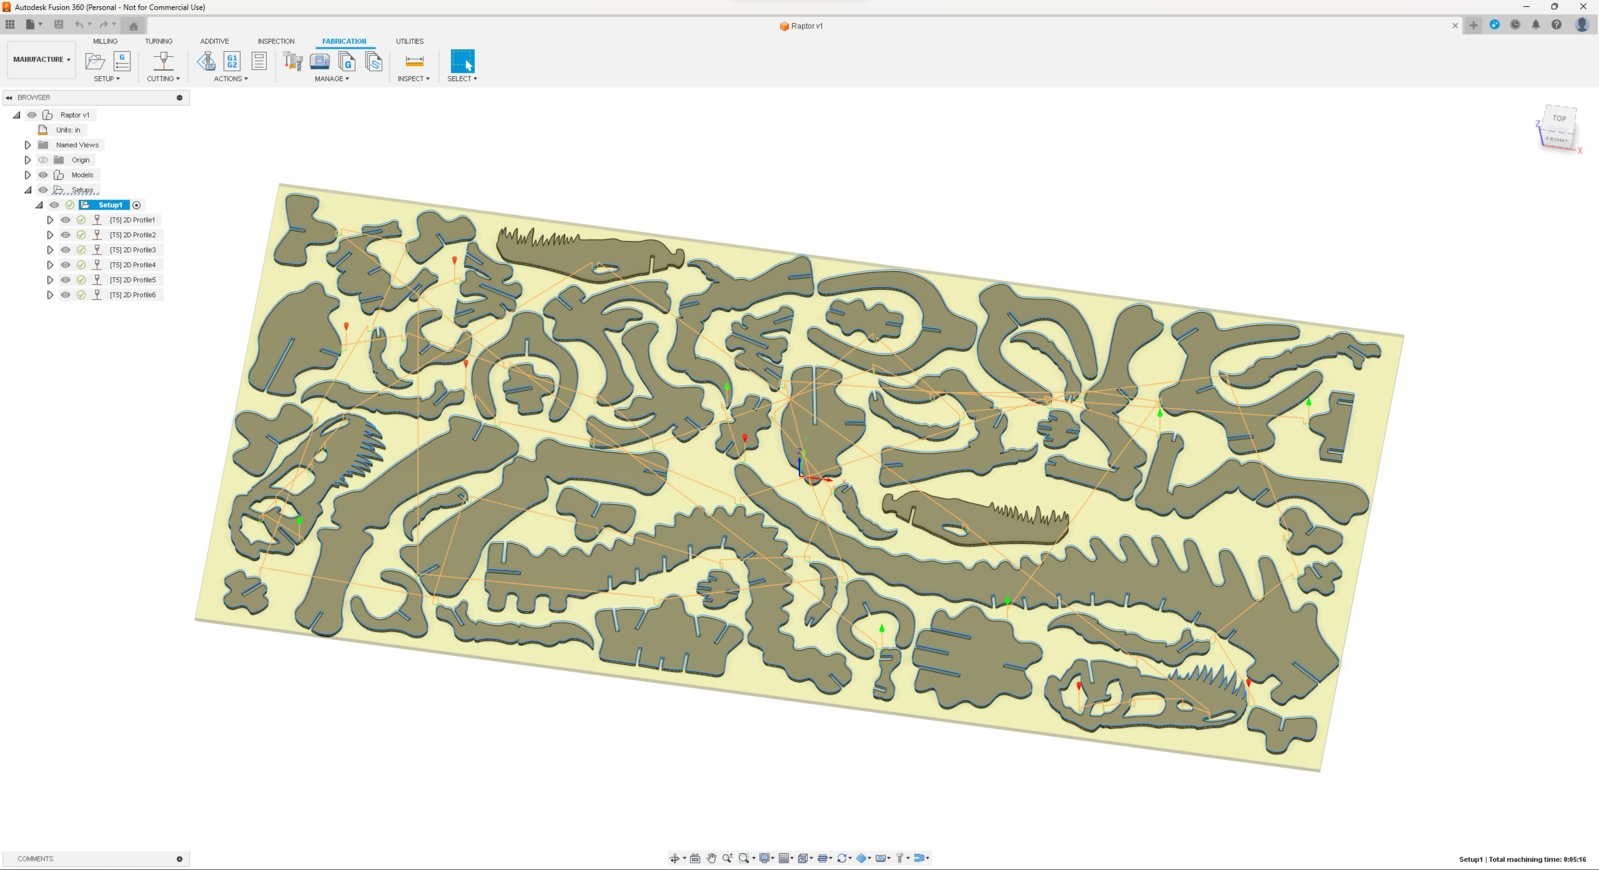Screen dimensions: 1599x870
Task: Toggle visibility of Raptor v1 root
Action: pos(32,115)
